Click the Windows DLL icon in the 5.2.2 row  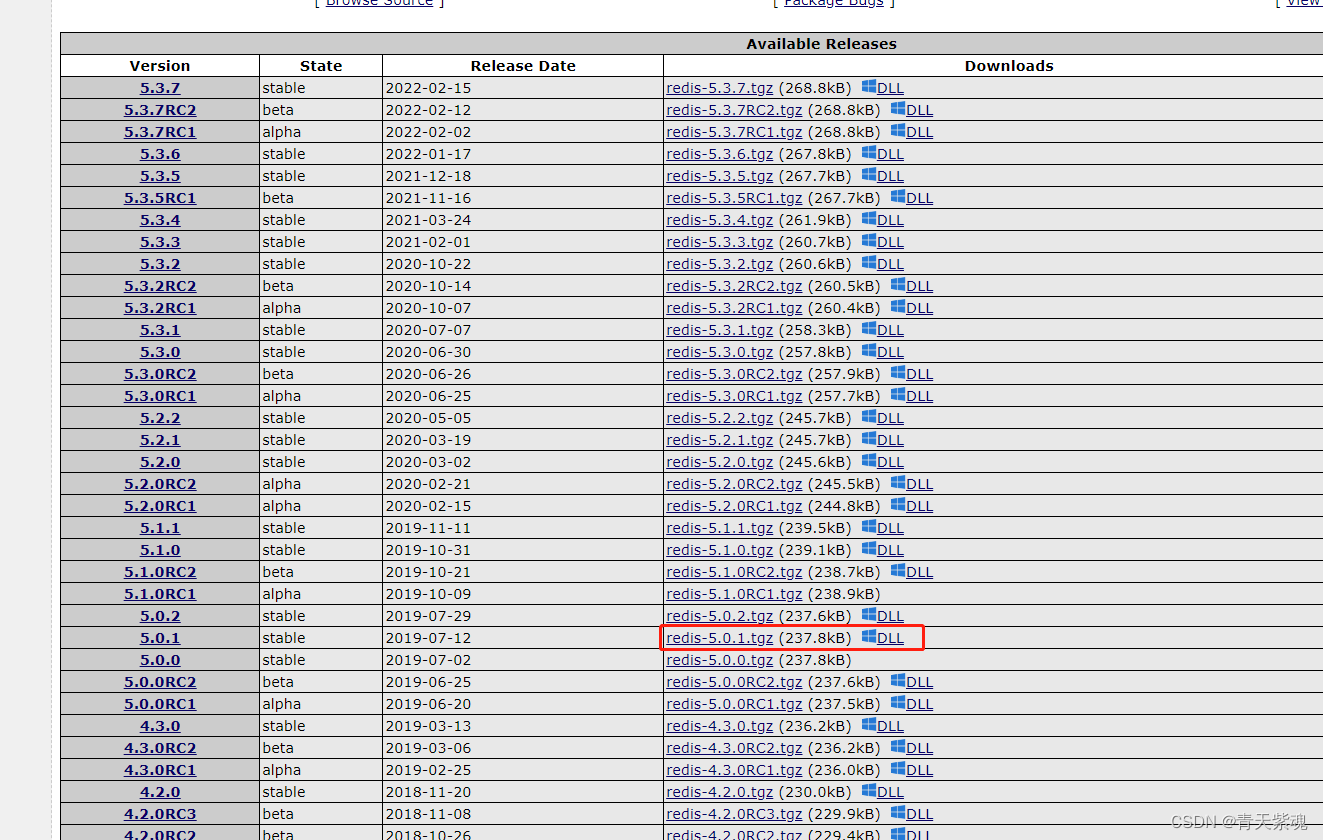[868, 417]
